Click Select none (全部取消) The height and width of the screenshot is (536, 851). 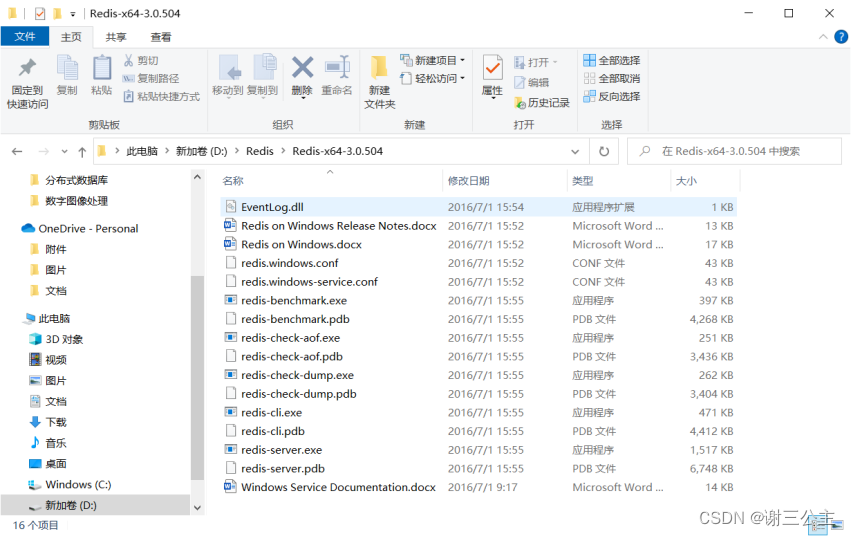pyautogui.click(x=612, y=78)
